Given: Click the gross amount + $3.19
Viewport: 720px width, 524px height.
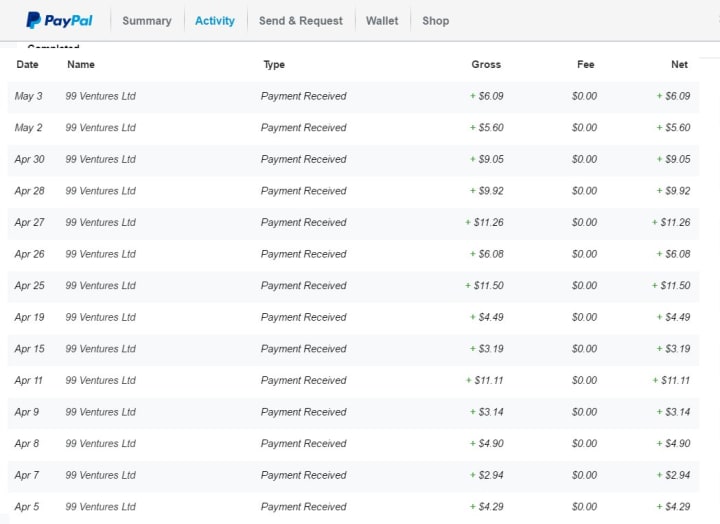Looking at the screenshot, I should point(487,349).
